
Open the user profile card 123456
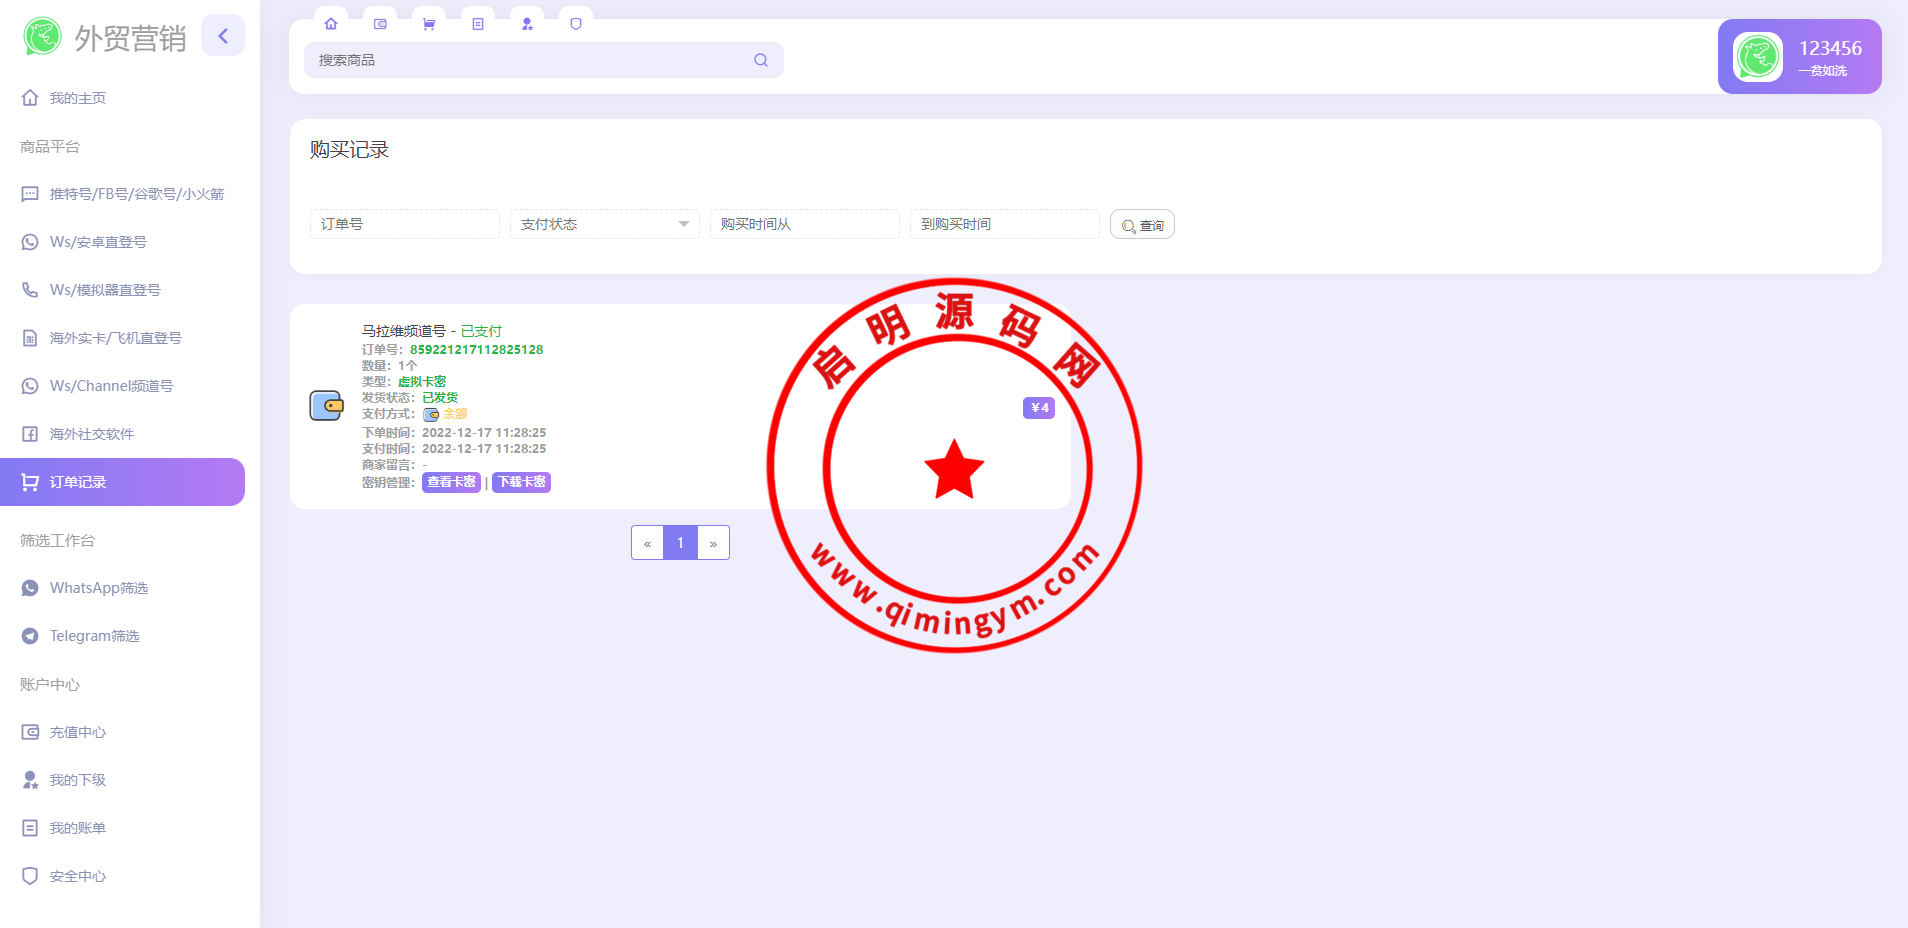click(x=1799, y=57)
